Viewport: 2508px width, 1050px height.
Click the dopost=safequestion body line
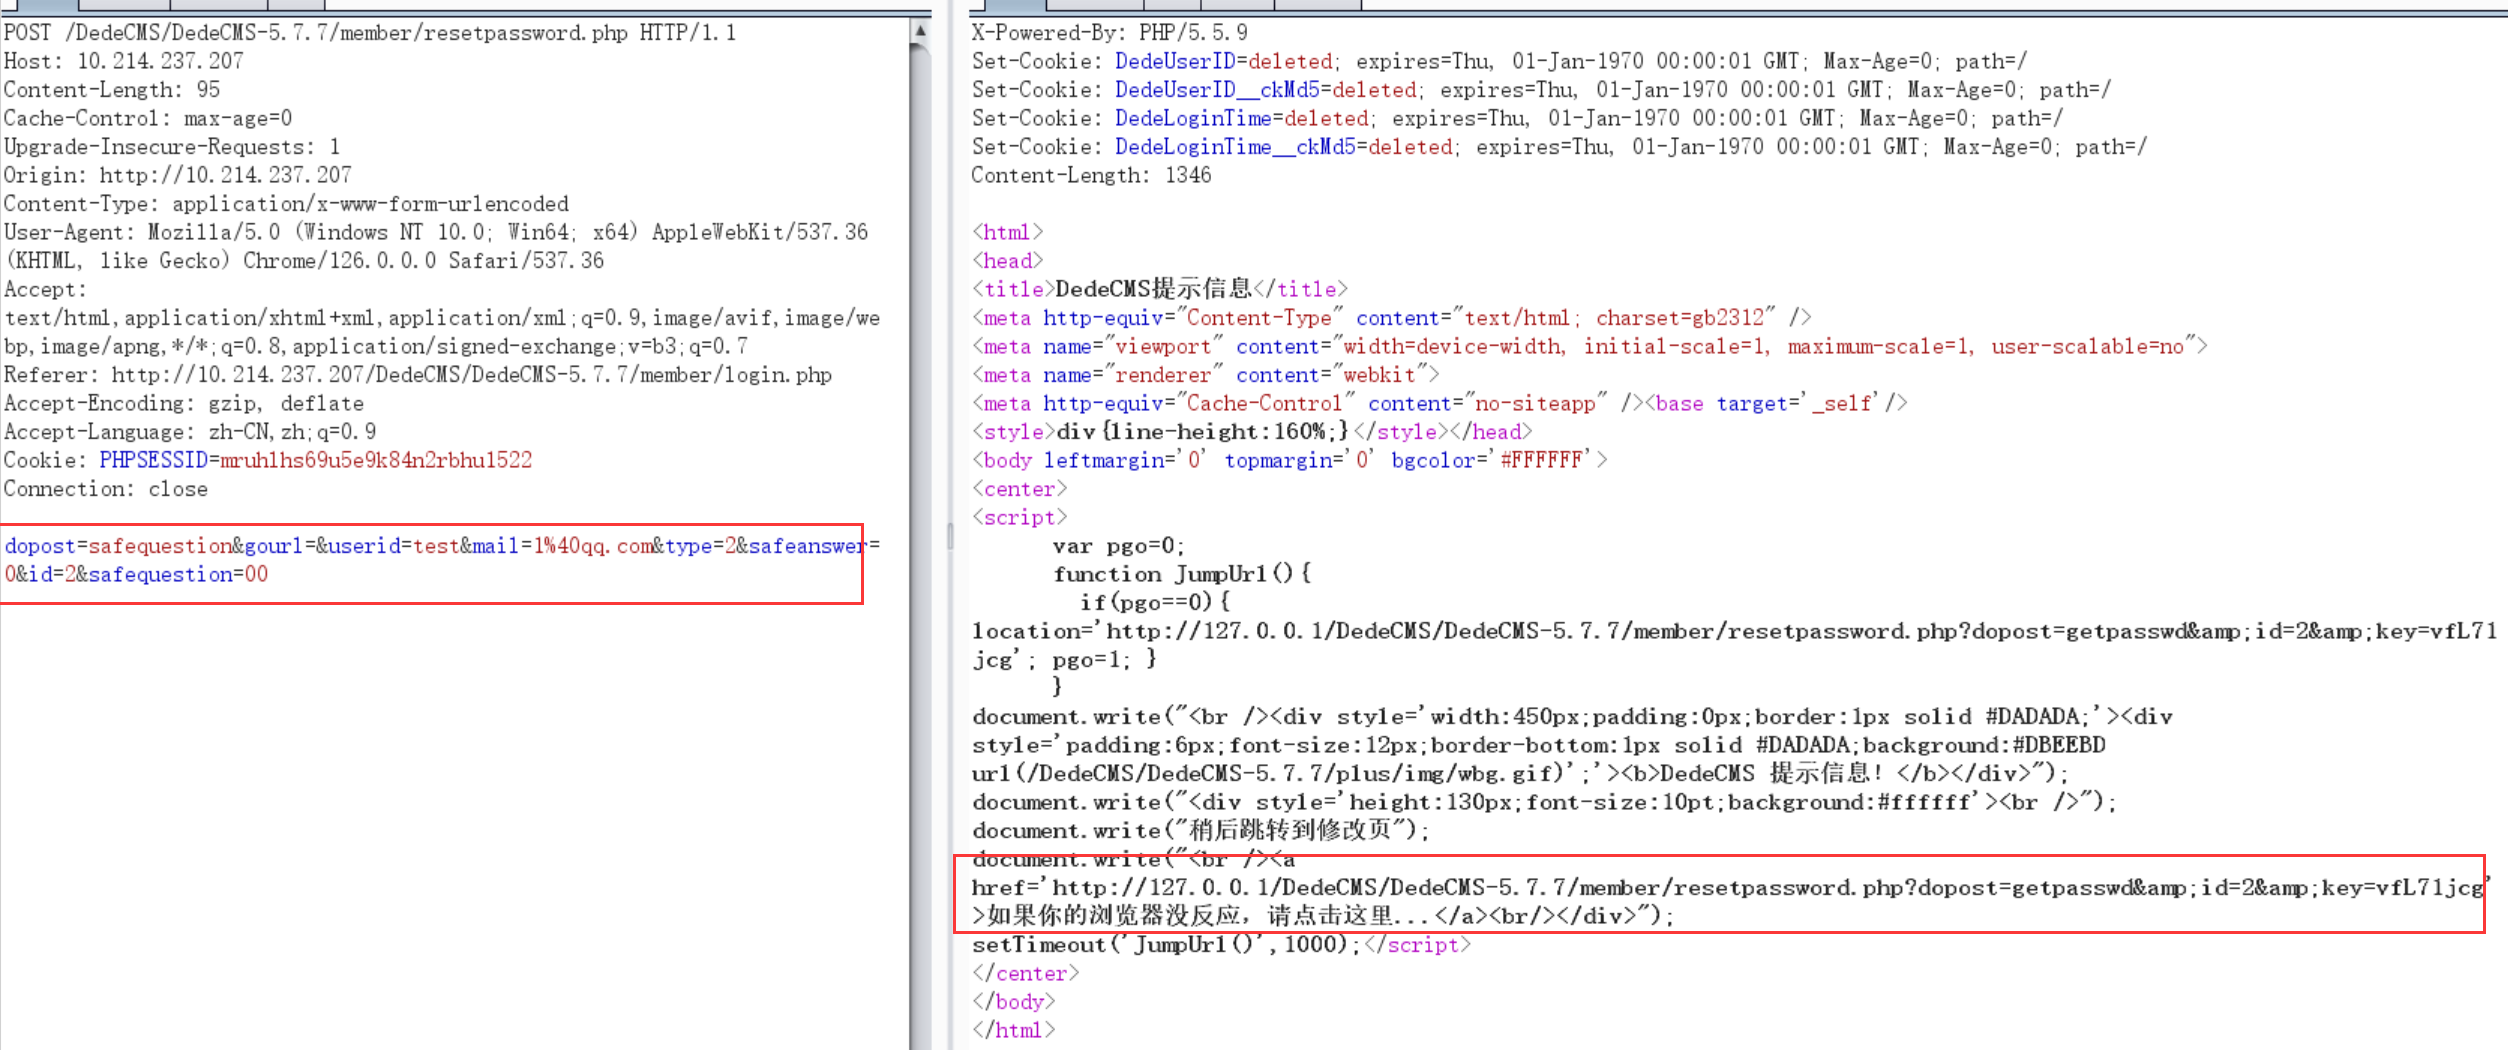point(442,546)
